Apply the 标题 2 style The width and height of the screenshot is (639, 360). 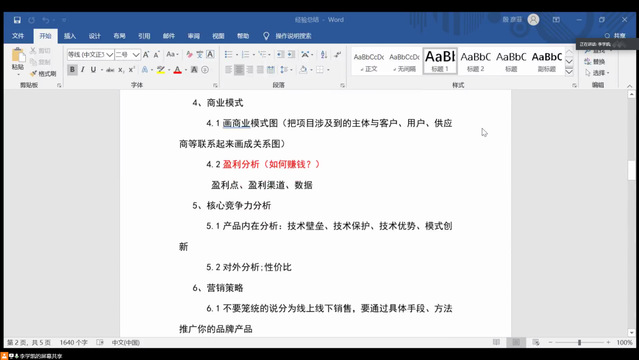[476, 61]
